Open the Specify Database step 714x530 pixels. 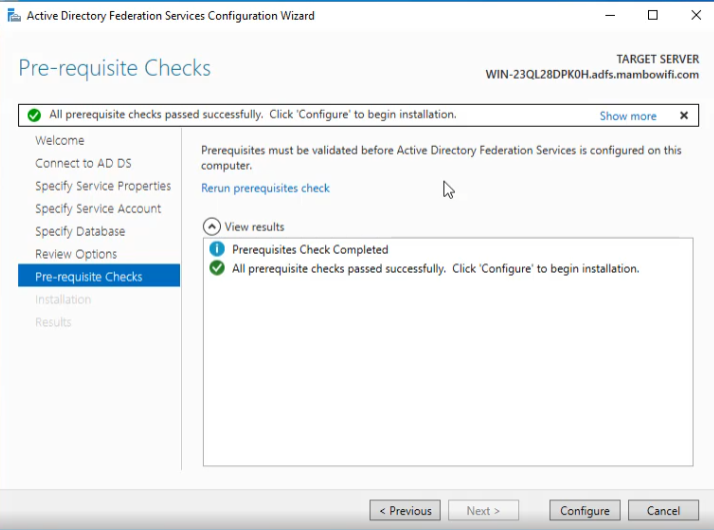pos(80,231)
